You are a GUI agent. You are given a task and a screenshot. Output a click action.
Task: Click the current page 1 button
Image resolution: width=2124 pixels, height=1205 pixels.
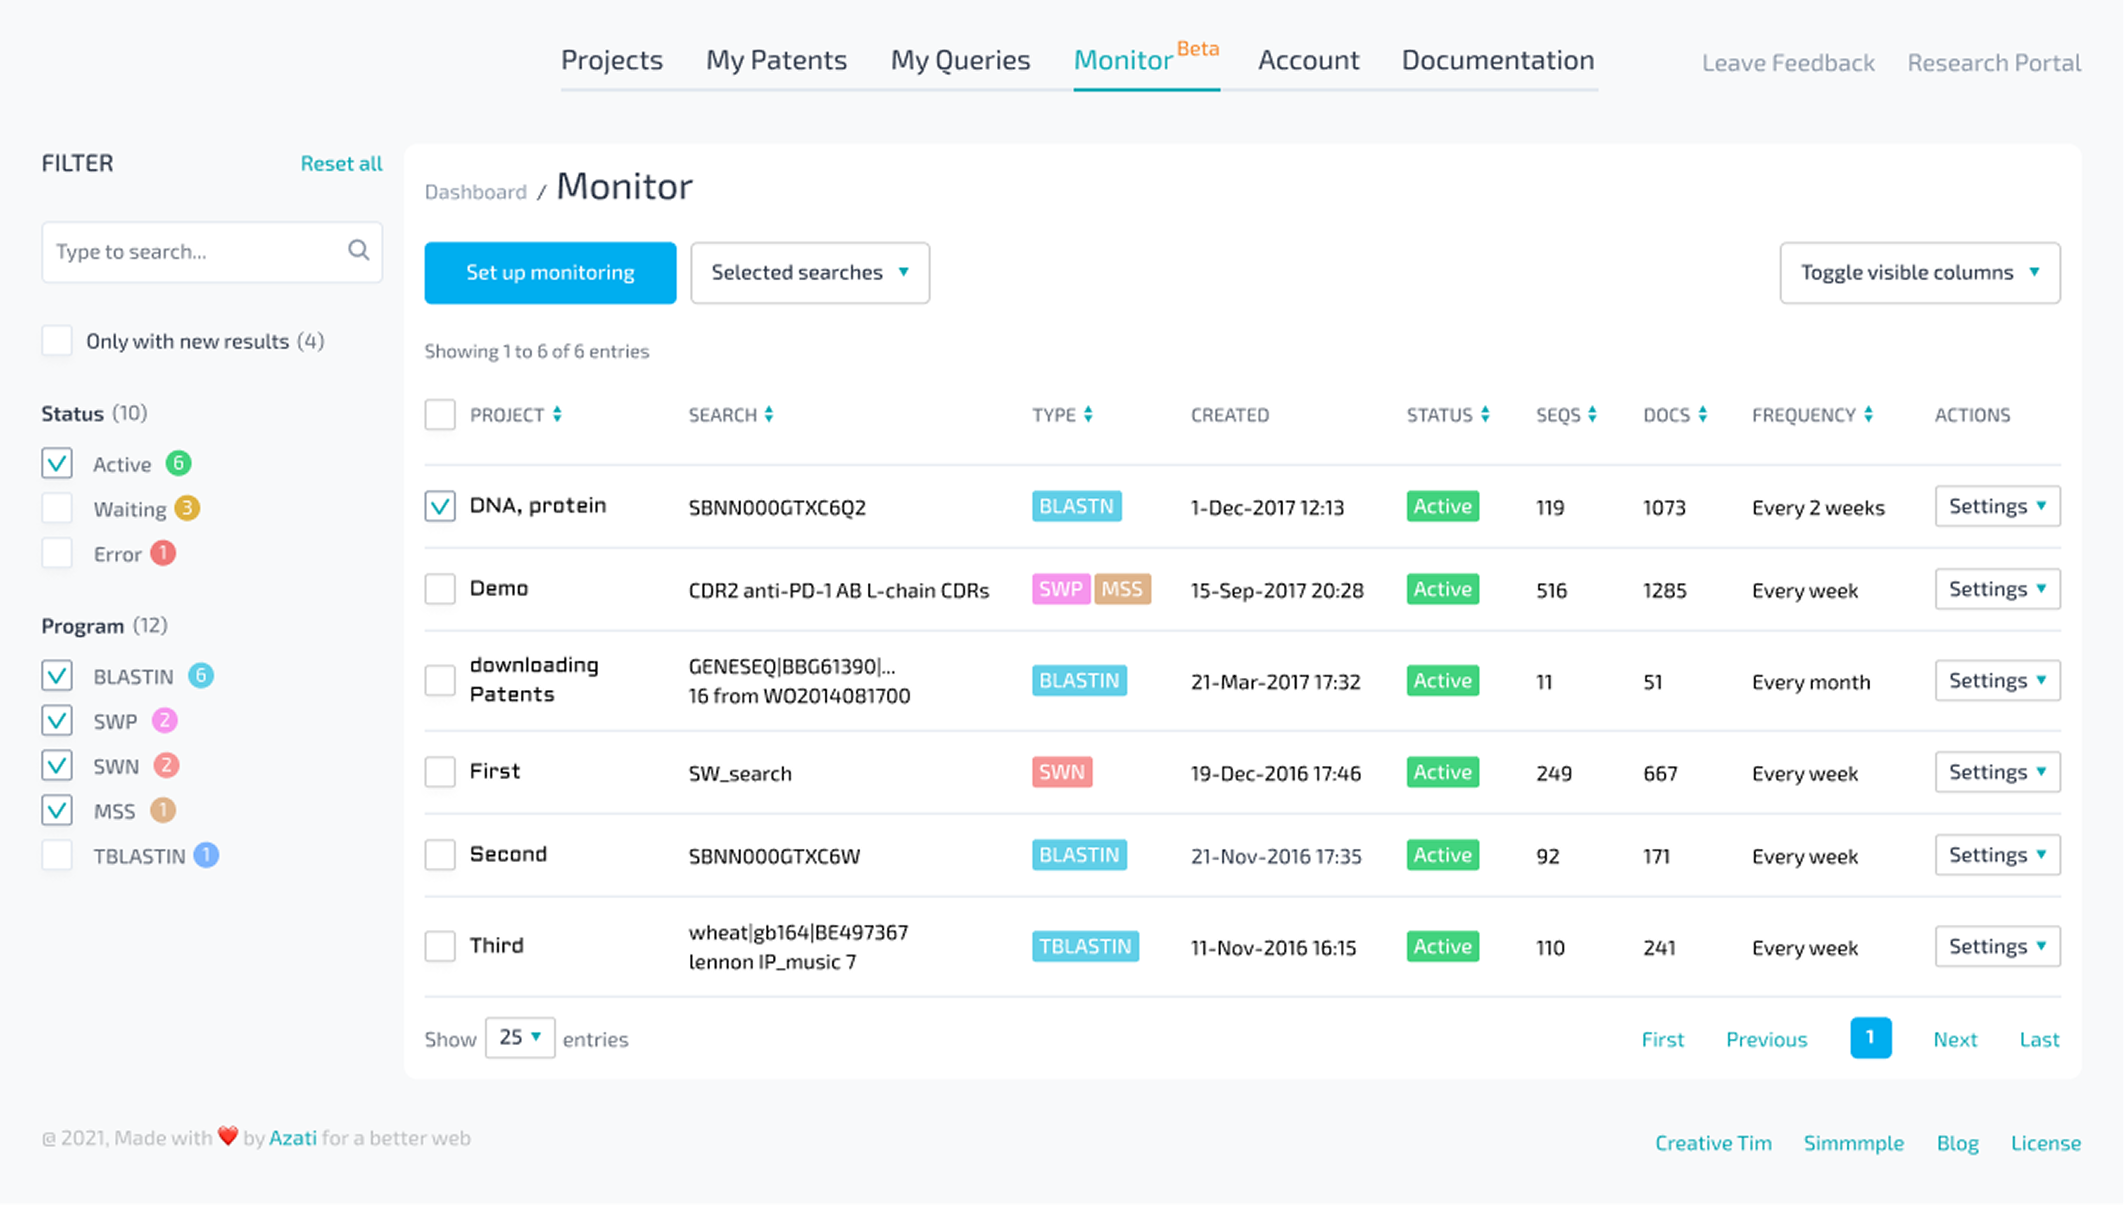click(1870, 1037)
